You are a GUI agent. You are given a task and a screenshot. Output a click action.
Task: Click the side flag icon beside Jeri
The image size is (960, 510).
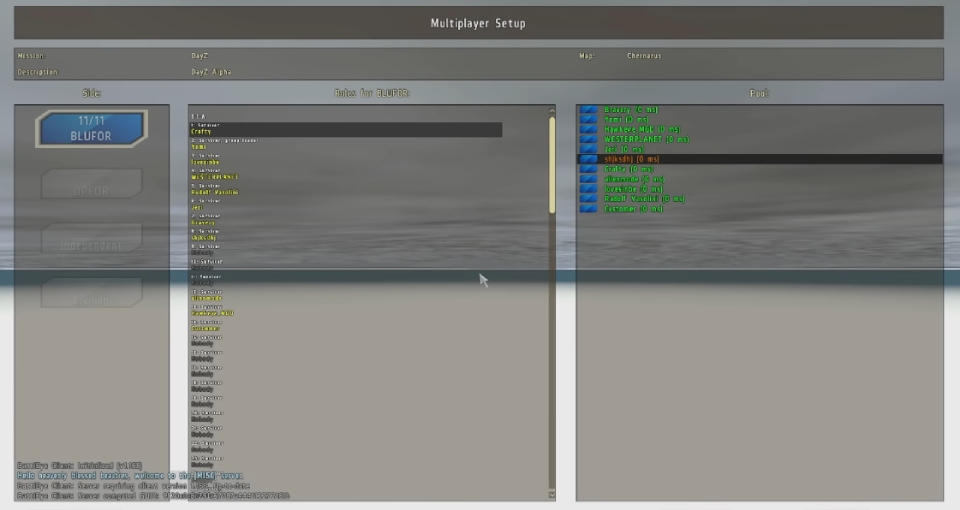(x=588, y=149)
